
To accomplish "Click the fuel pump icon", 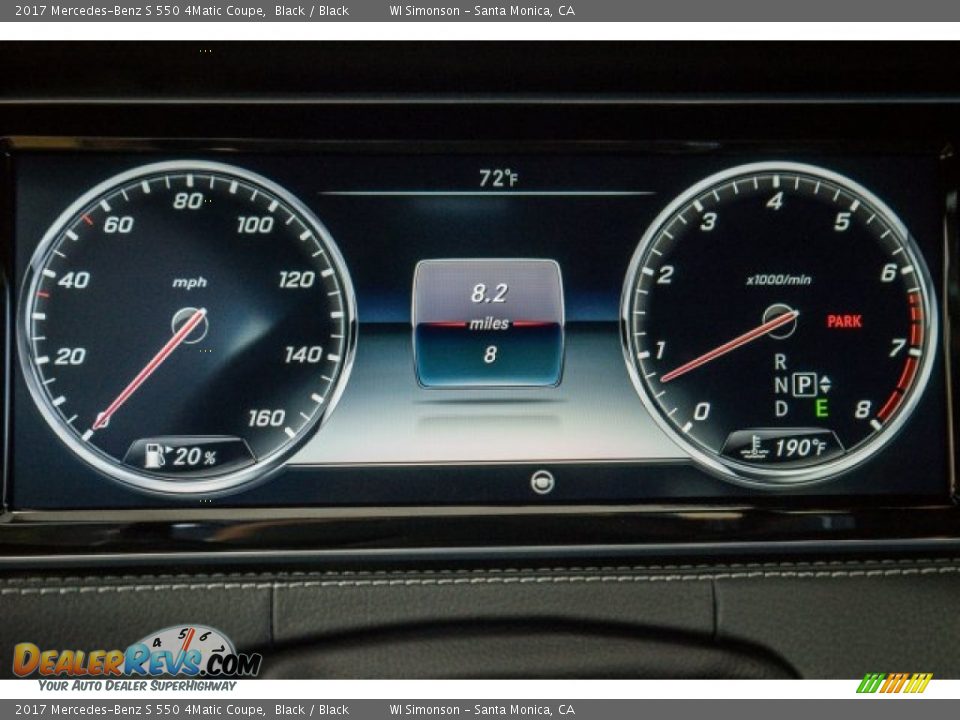I will [155, 457].
